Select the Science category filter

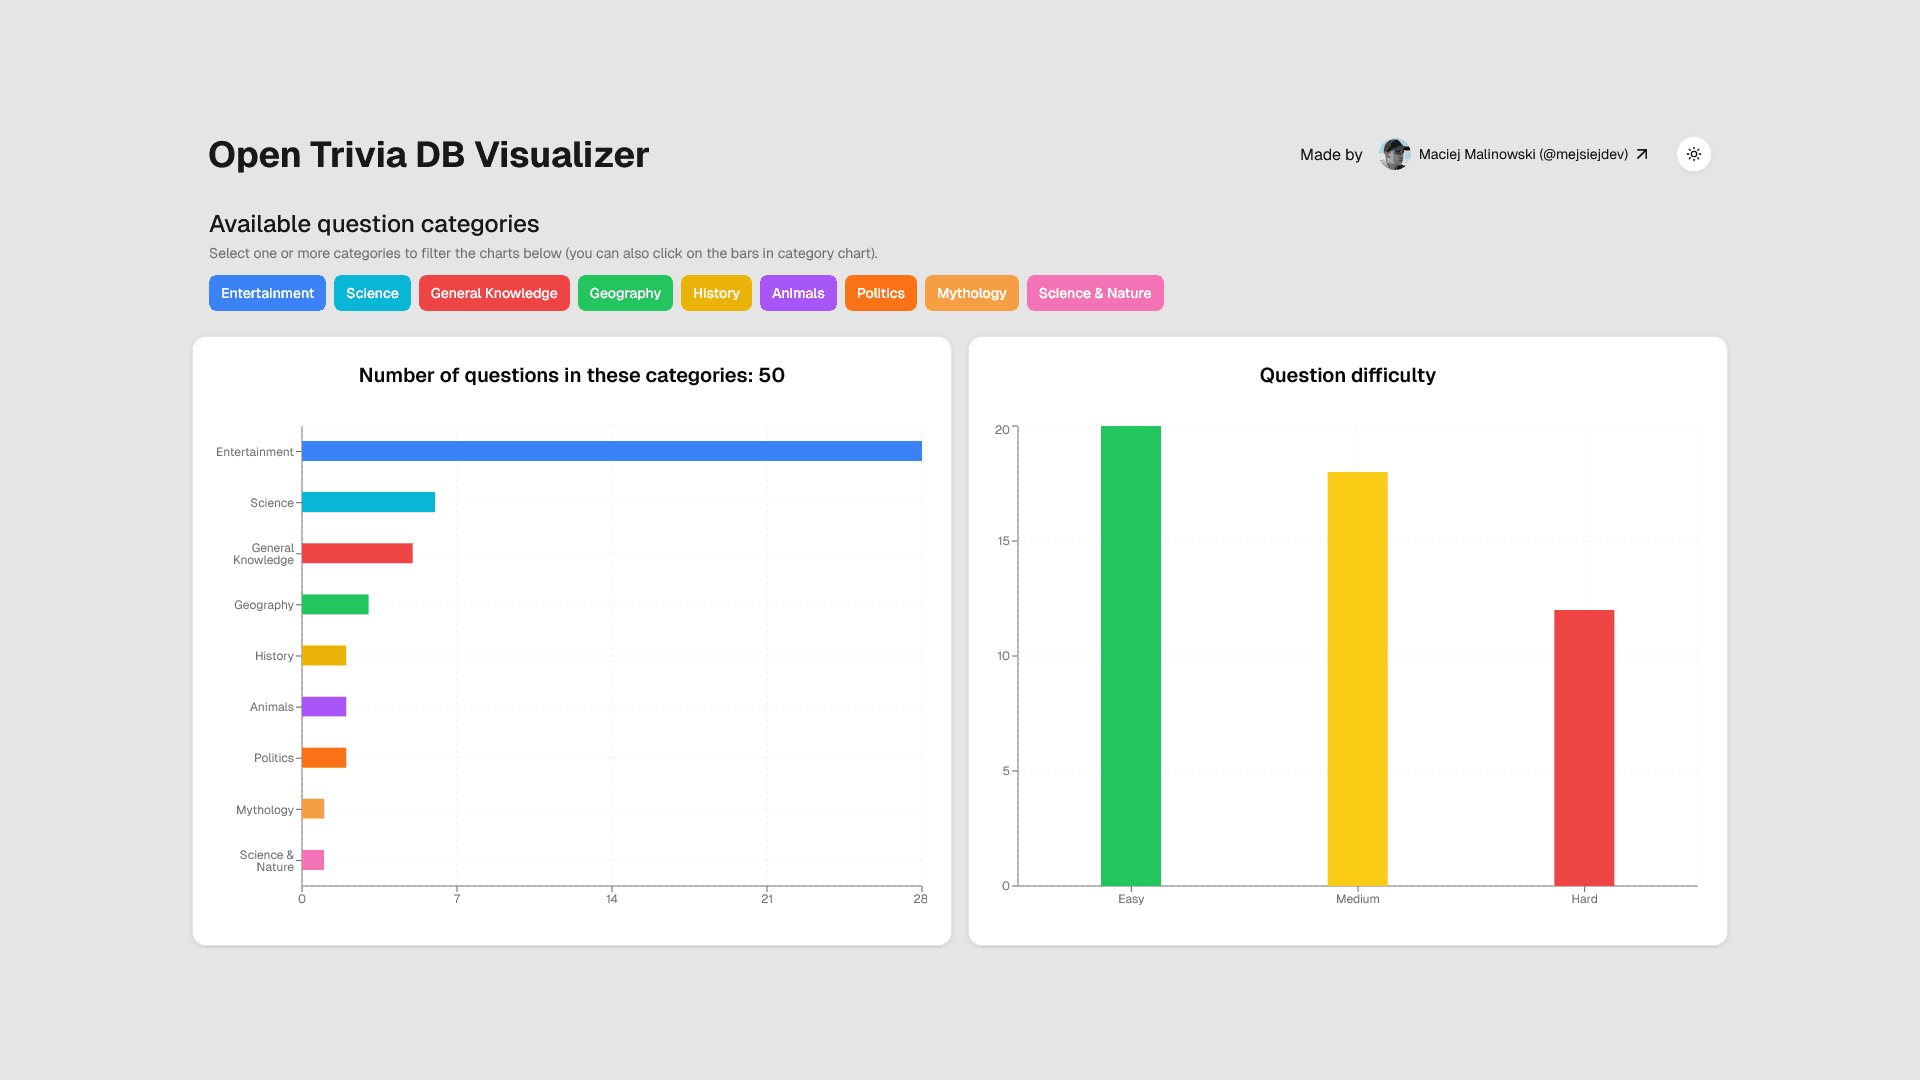[x=372, y=293]
